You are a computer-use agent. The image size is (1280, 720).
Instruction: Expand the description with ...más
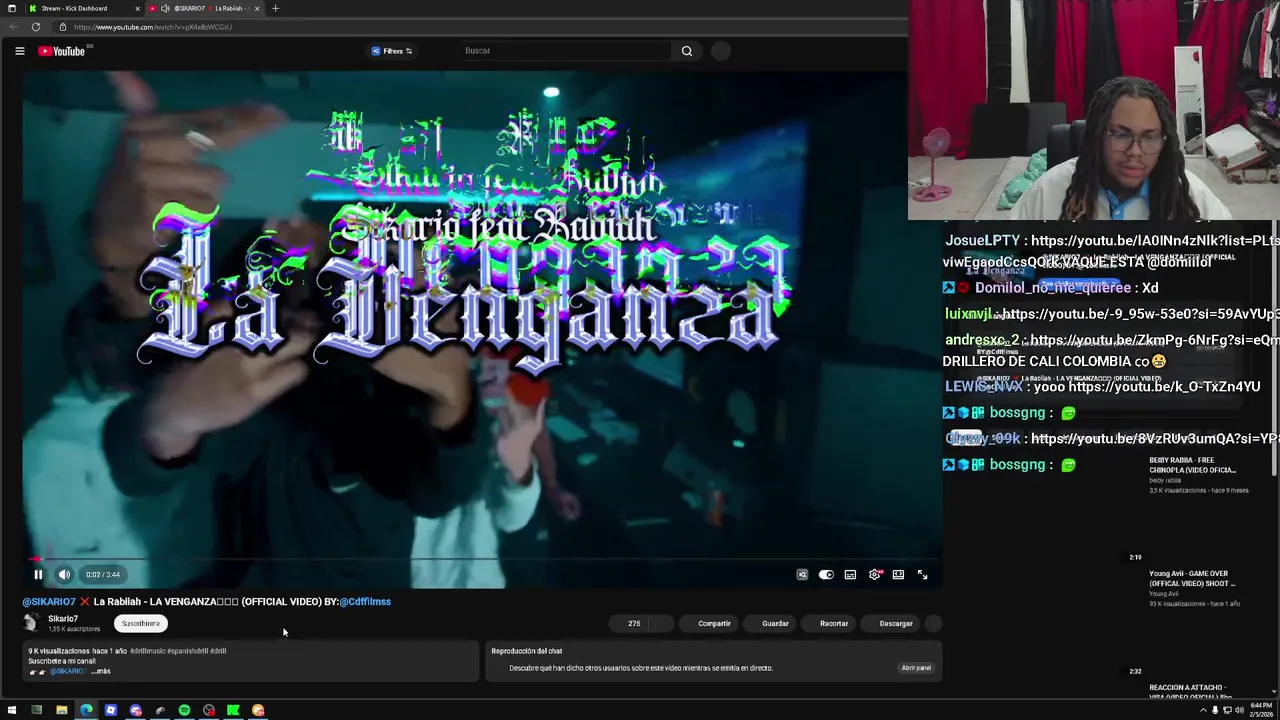pyautogui.click(x=101, y=671)
